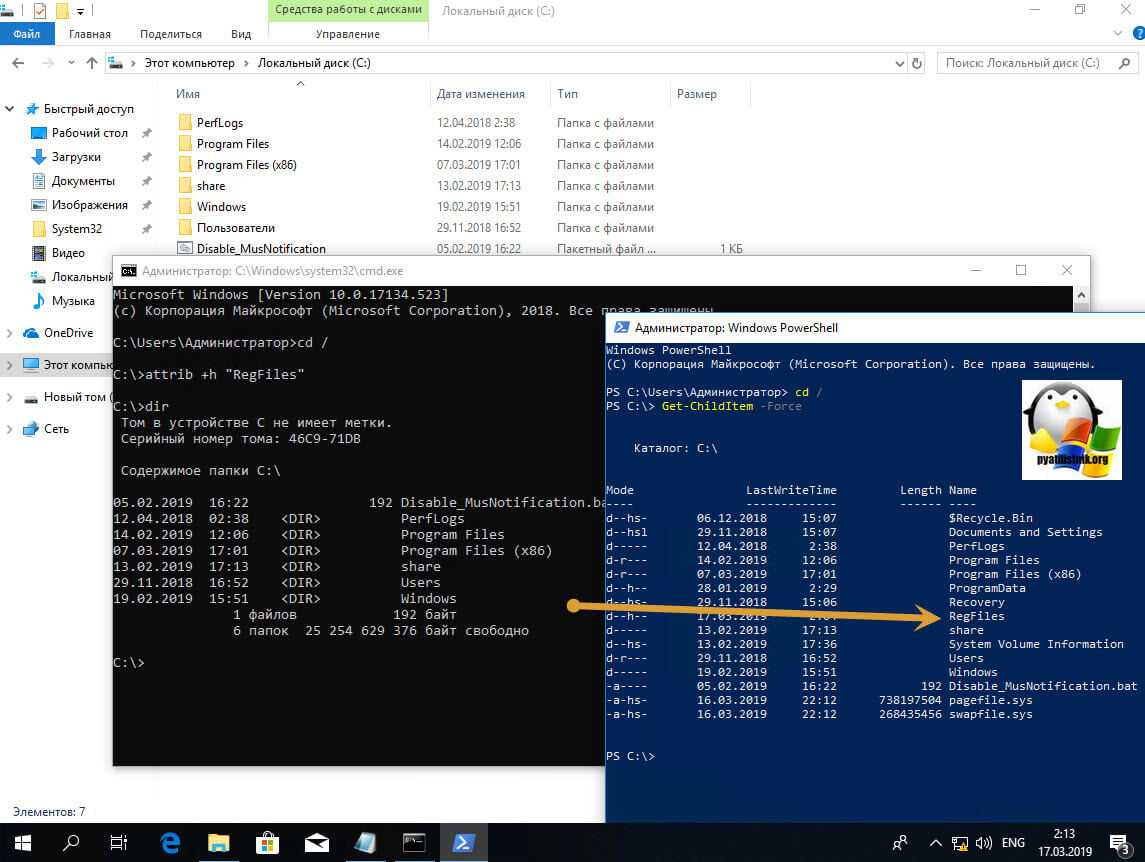The width and height of the screenshot is (1145, 862).
Task: Click the search box for Локальный диск (C:)
Action: coord(1030,63)
